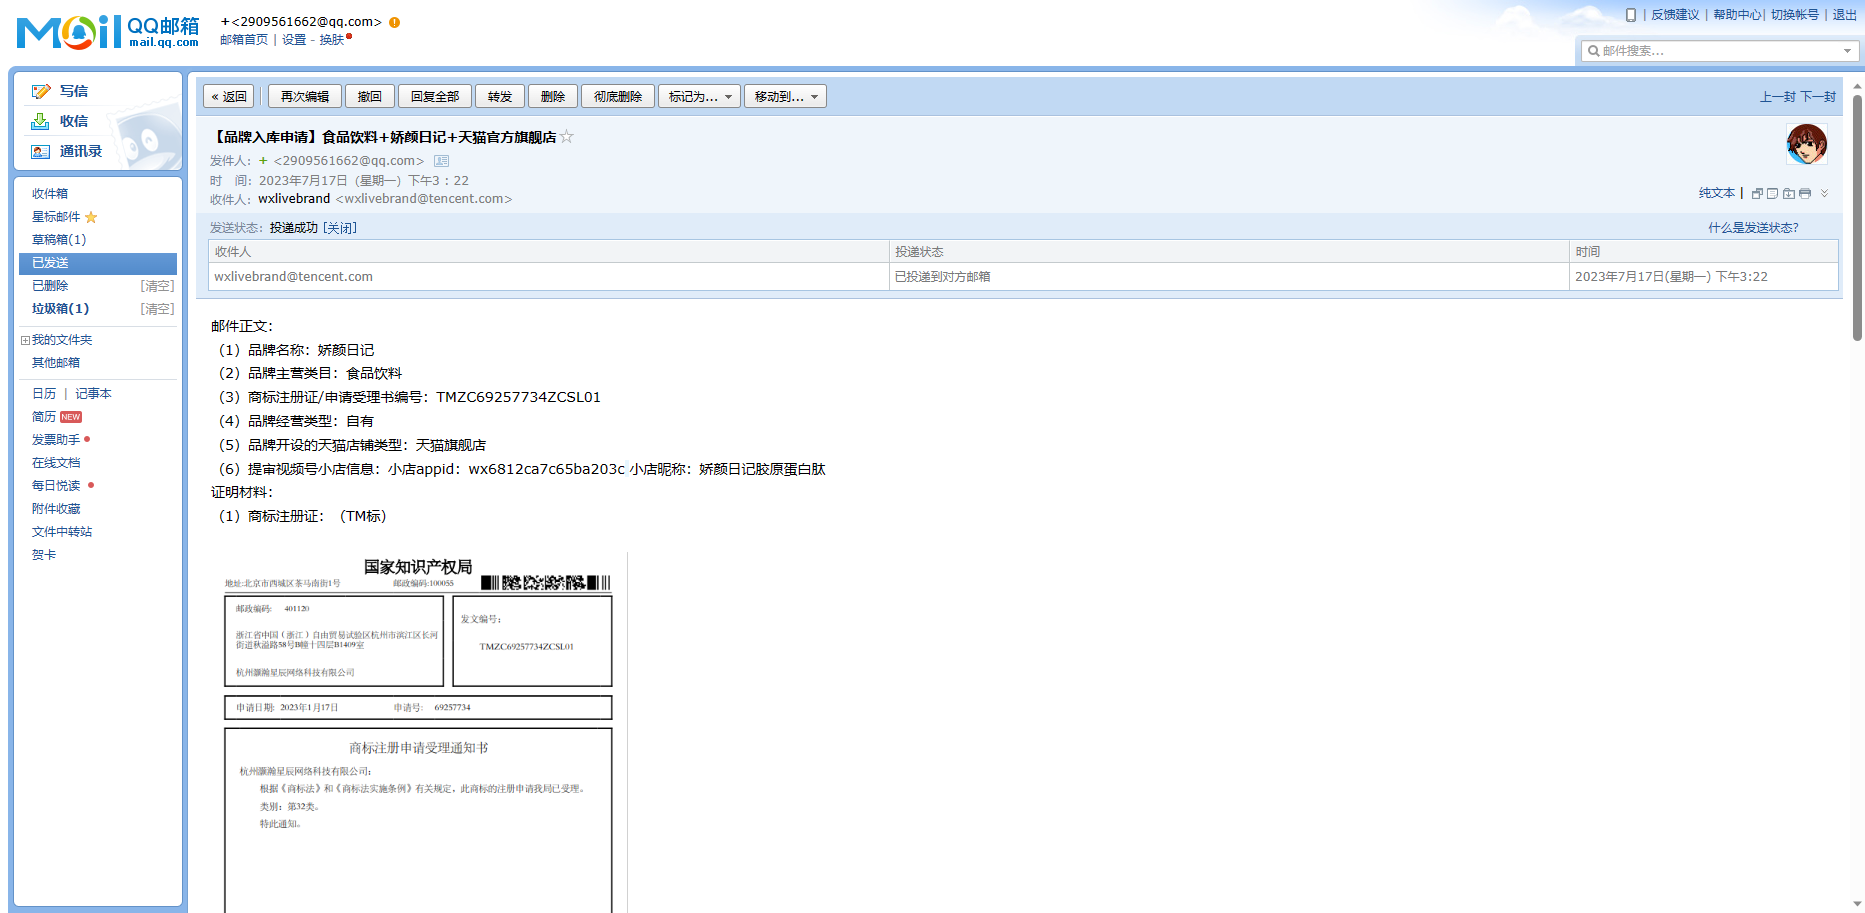This screenshot has height=913, width=1865.
Task: Click the vertical scrollbar thumb
Action: pyautogui.click(x=1857, y=218)
